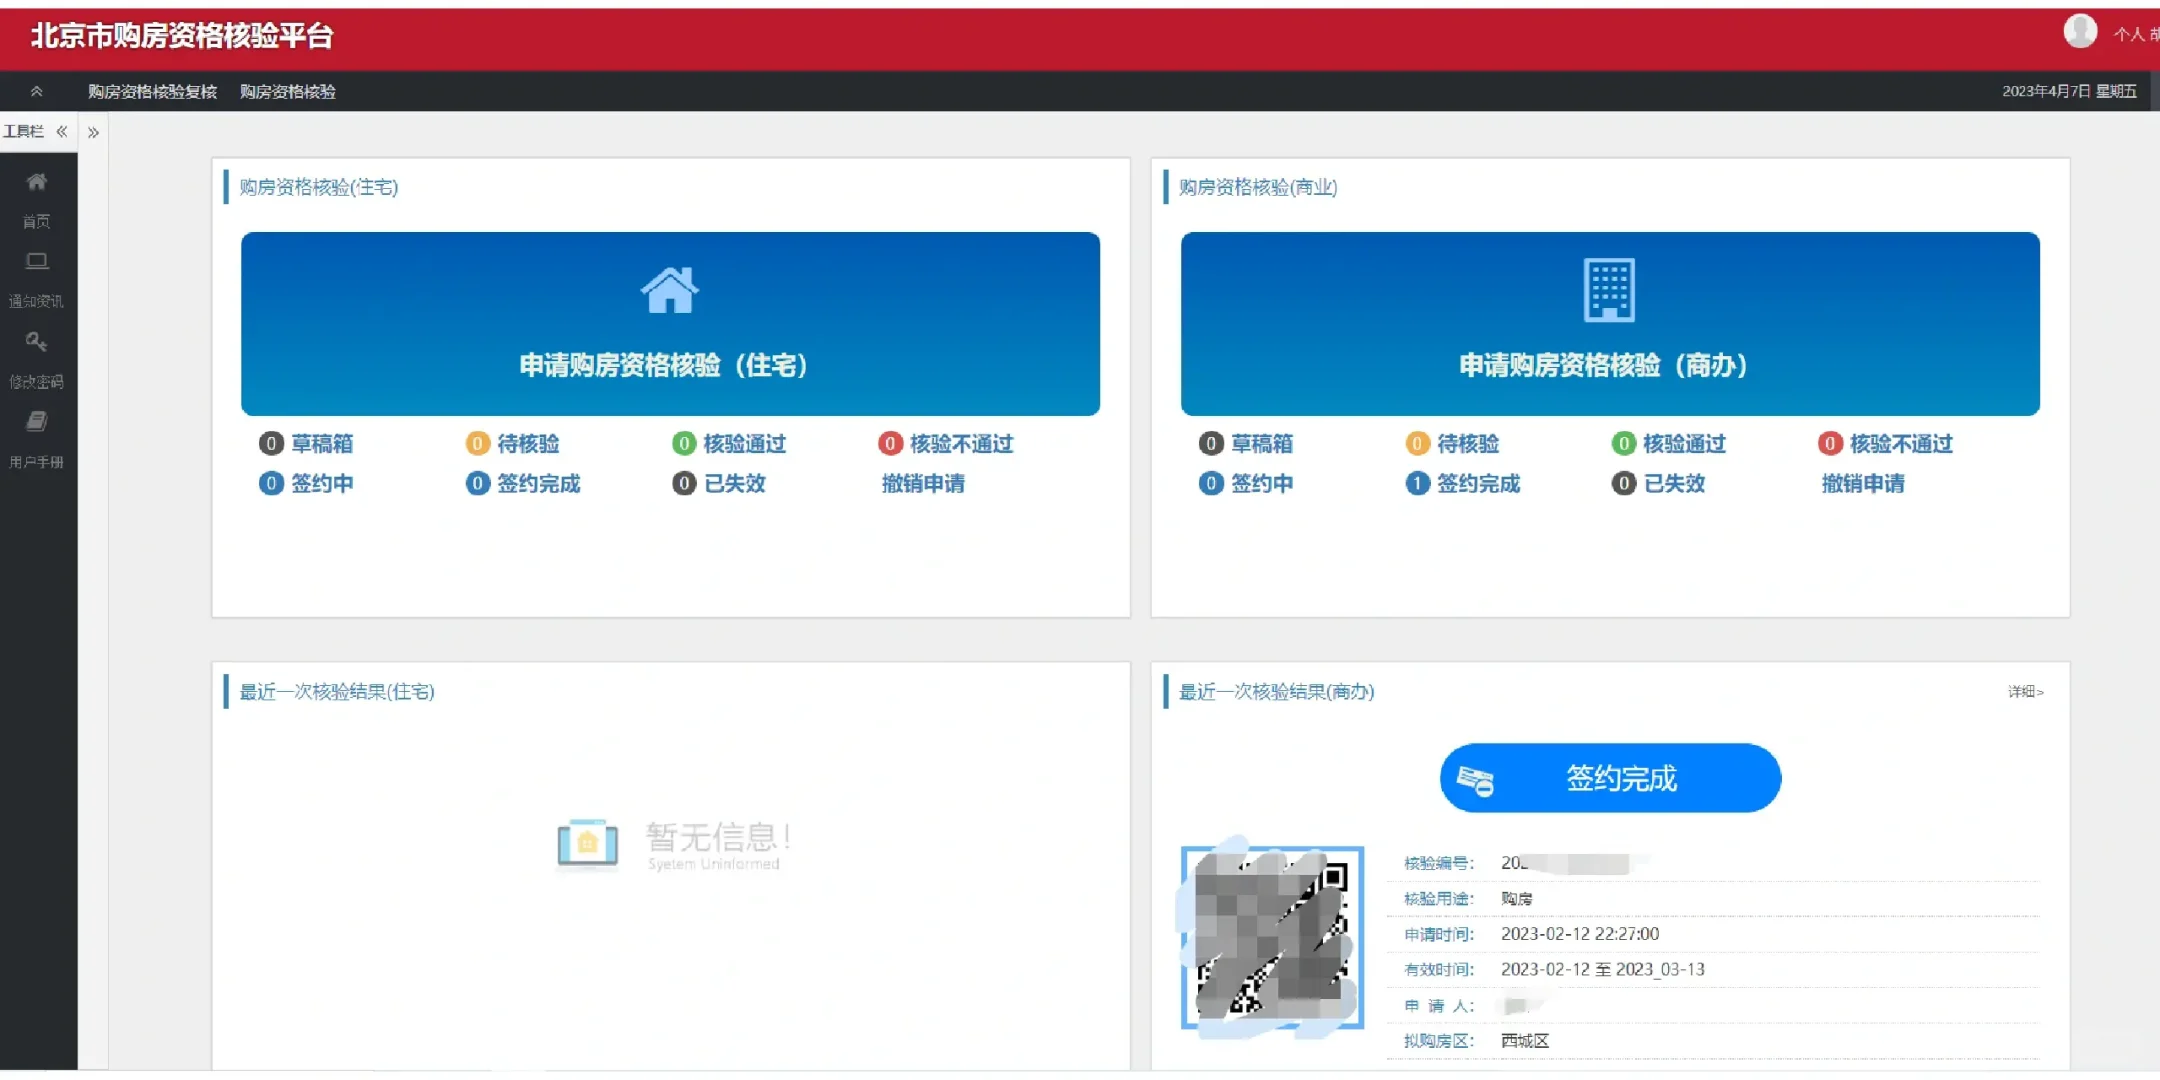Viewport: 2160px width, 1080px height.
Task: Collapse the top menu with up chevron
Action: pos(36,91)
